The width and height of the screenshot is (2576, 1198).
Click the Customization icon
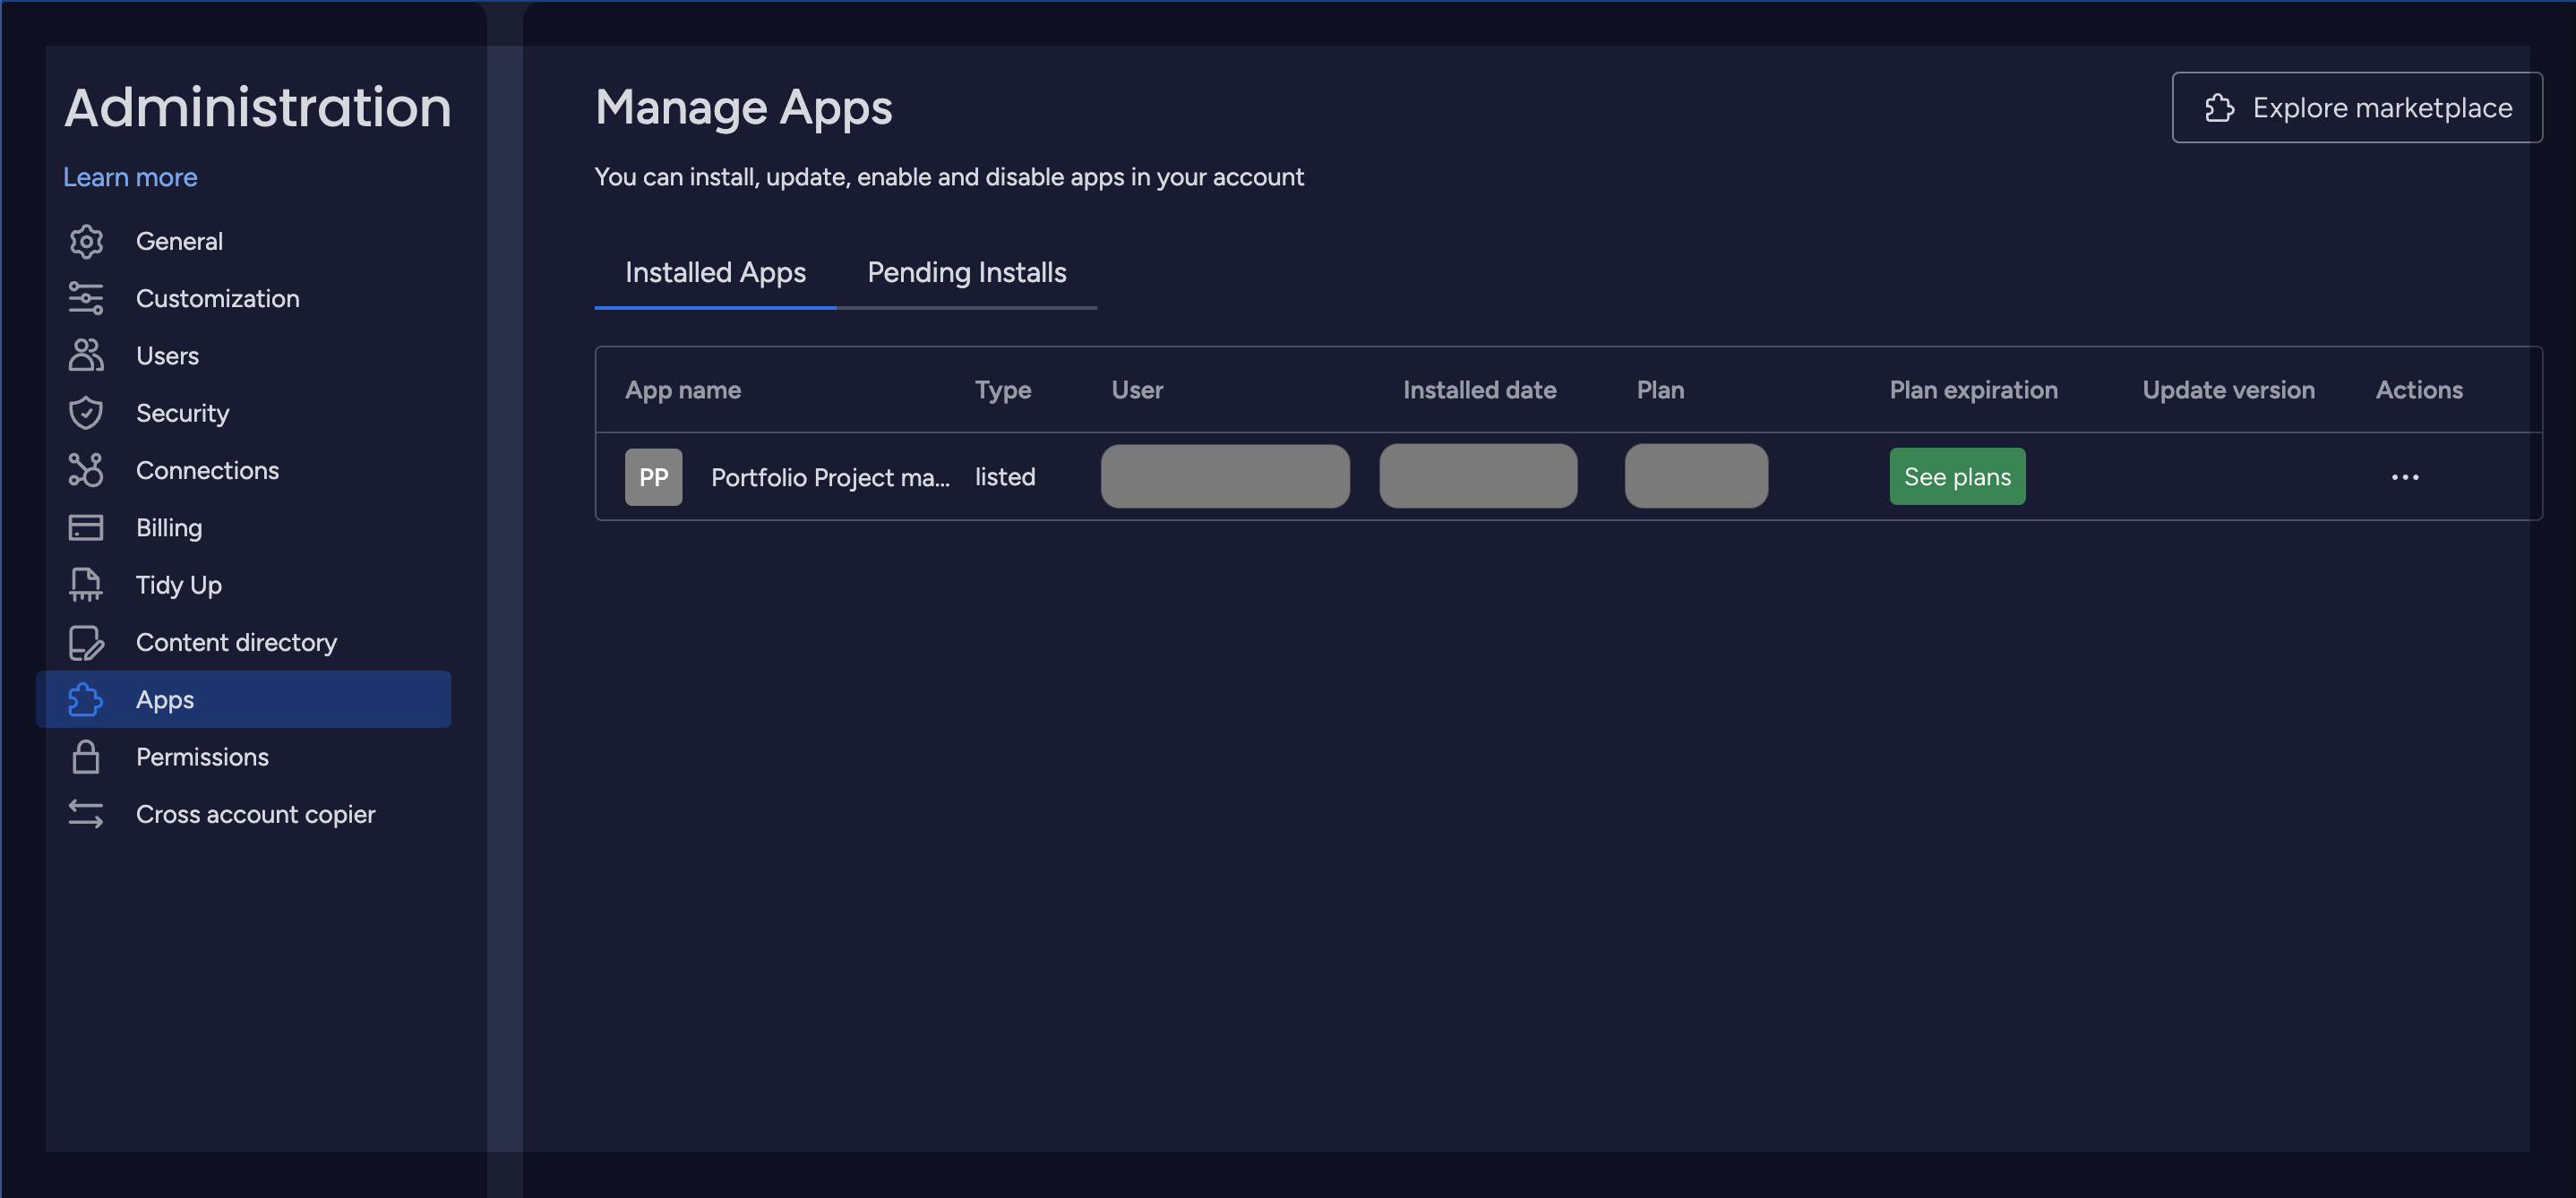pos(82,297)
